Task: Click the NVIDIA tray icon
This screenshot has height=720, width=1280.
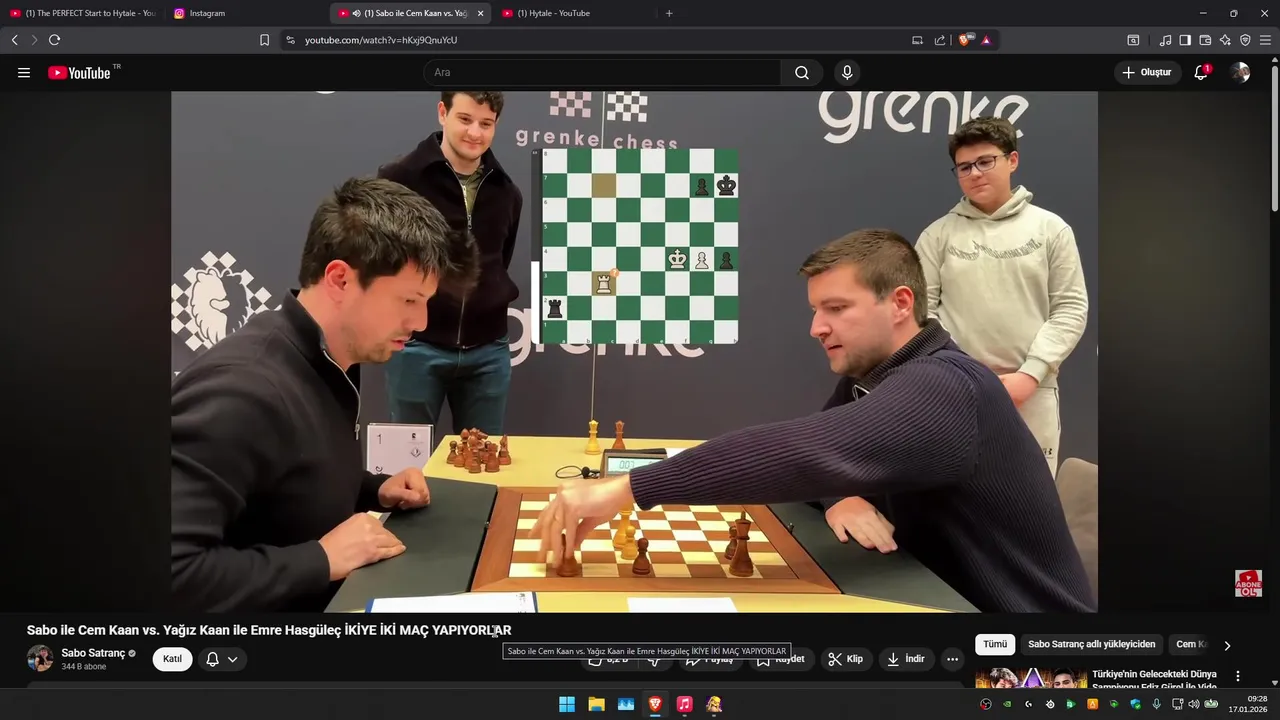Action: click(x=1007, y=704)
